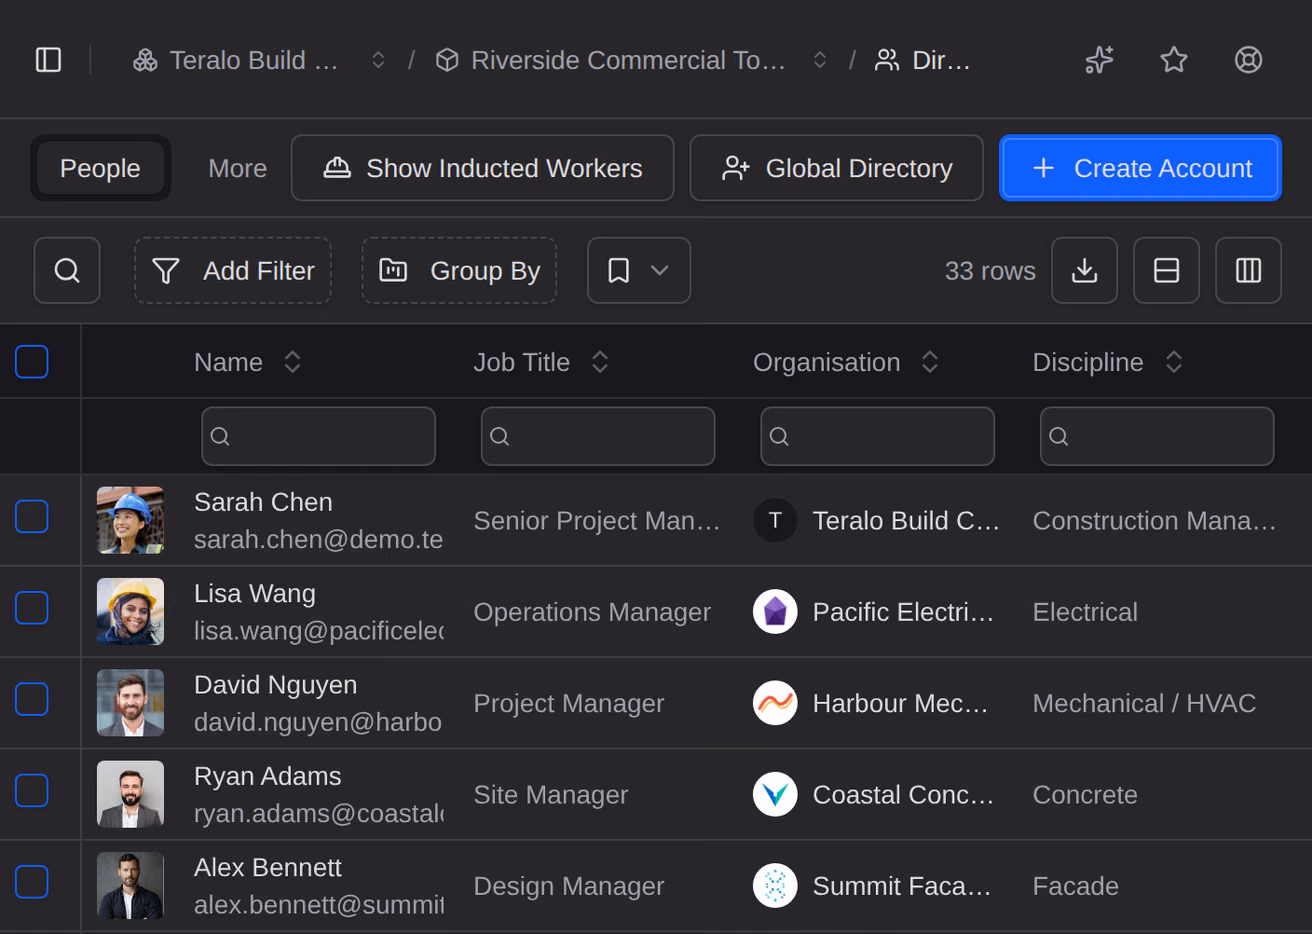This screenshot has height=934, width=1312.
Task: Select David Nguyen's row checkbox
Action: click(32, 700)
